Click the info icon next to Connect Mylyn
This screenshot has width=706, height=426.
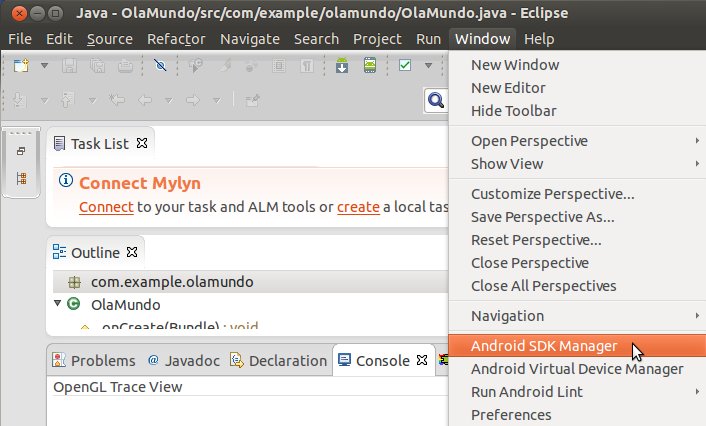click(x=66, y=180)
